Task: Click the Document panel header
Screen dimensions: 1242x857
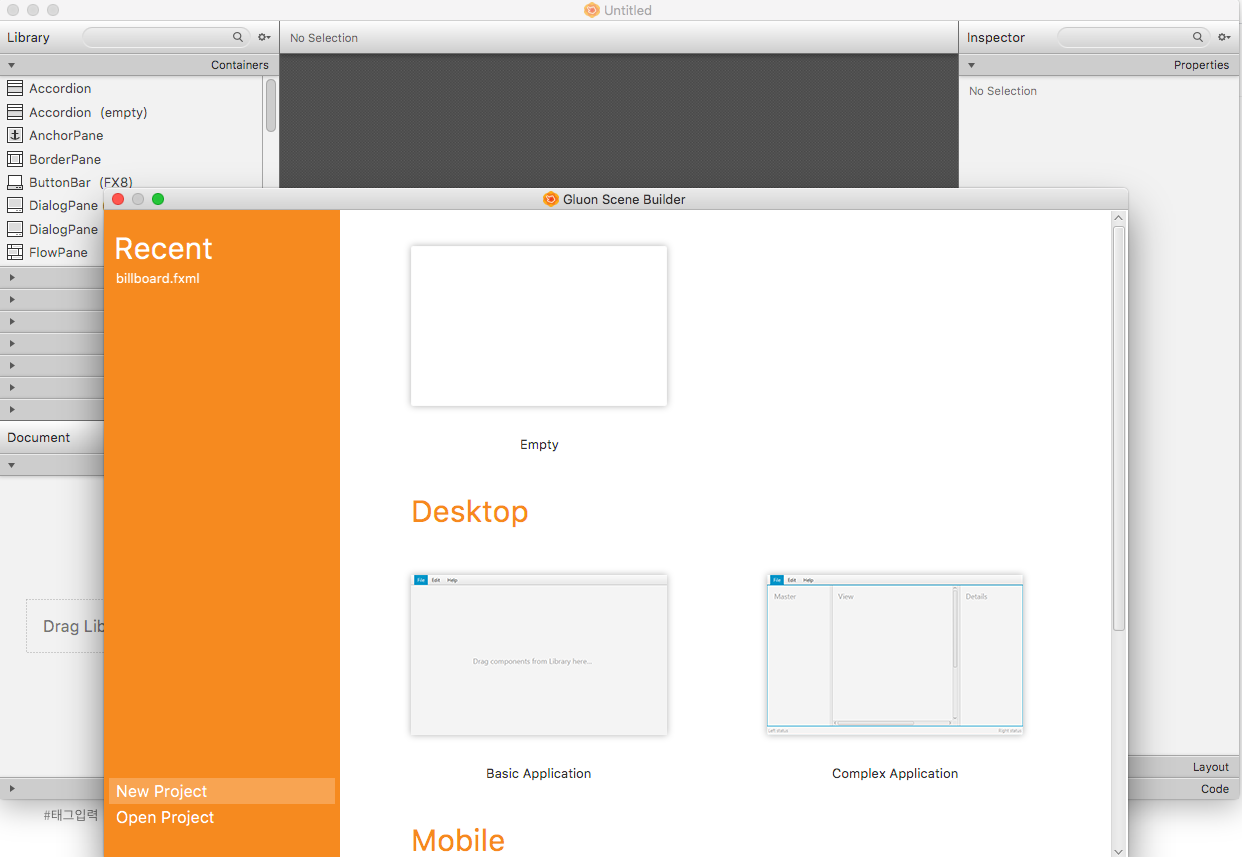Action: (52, 438)
